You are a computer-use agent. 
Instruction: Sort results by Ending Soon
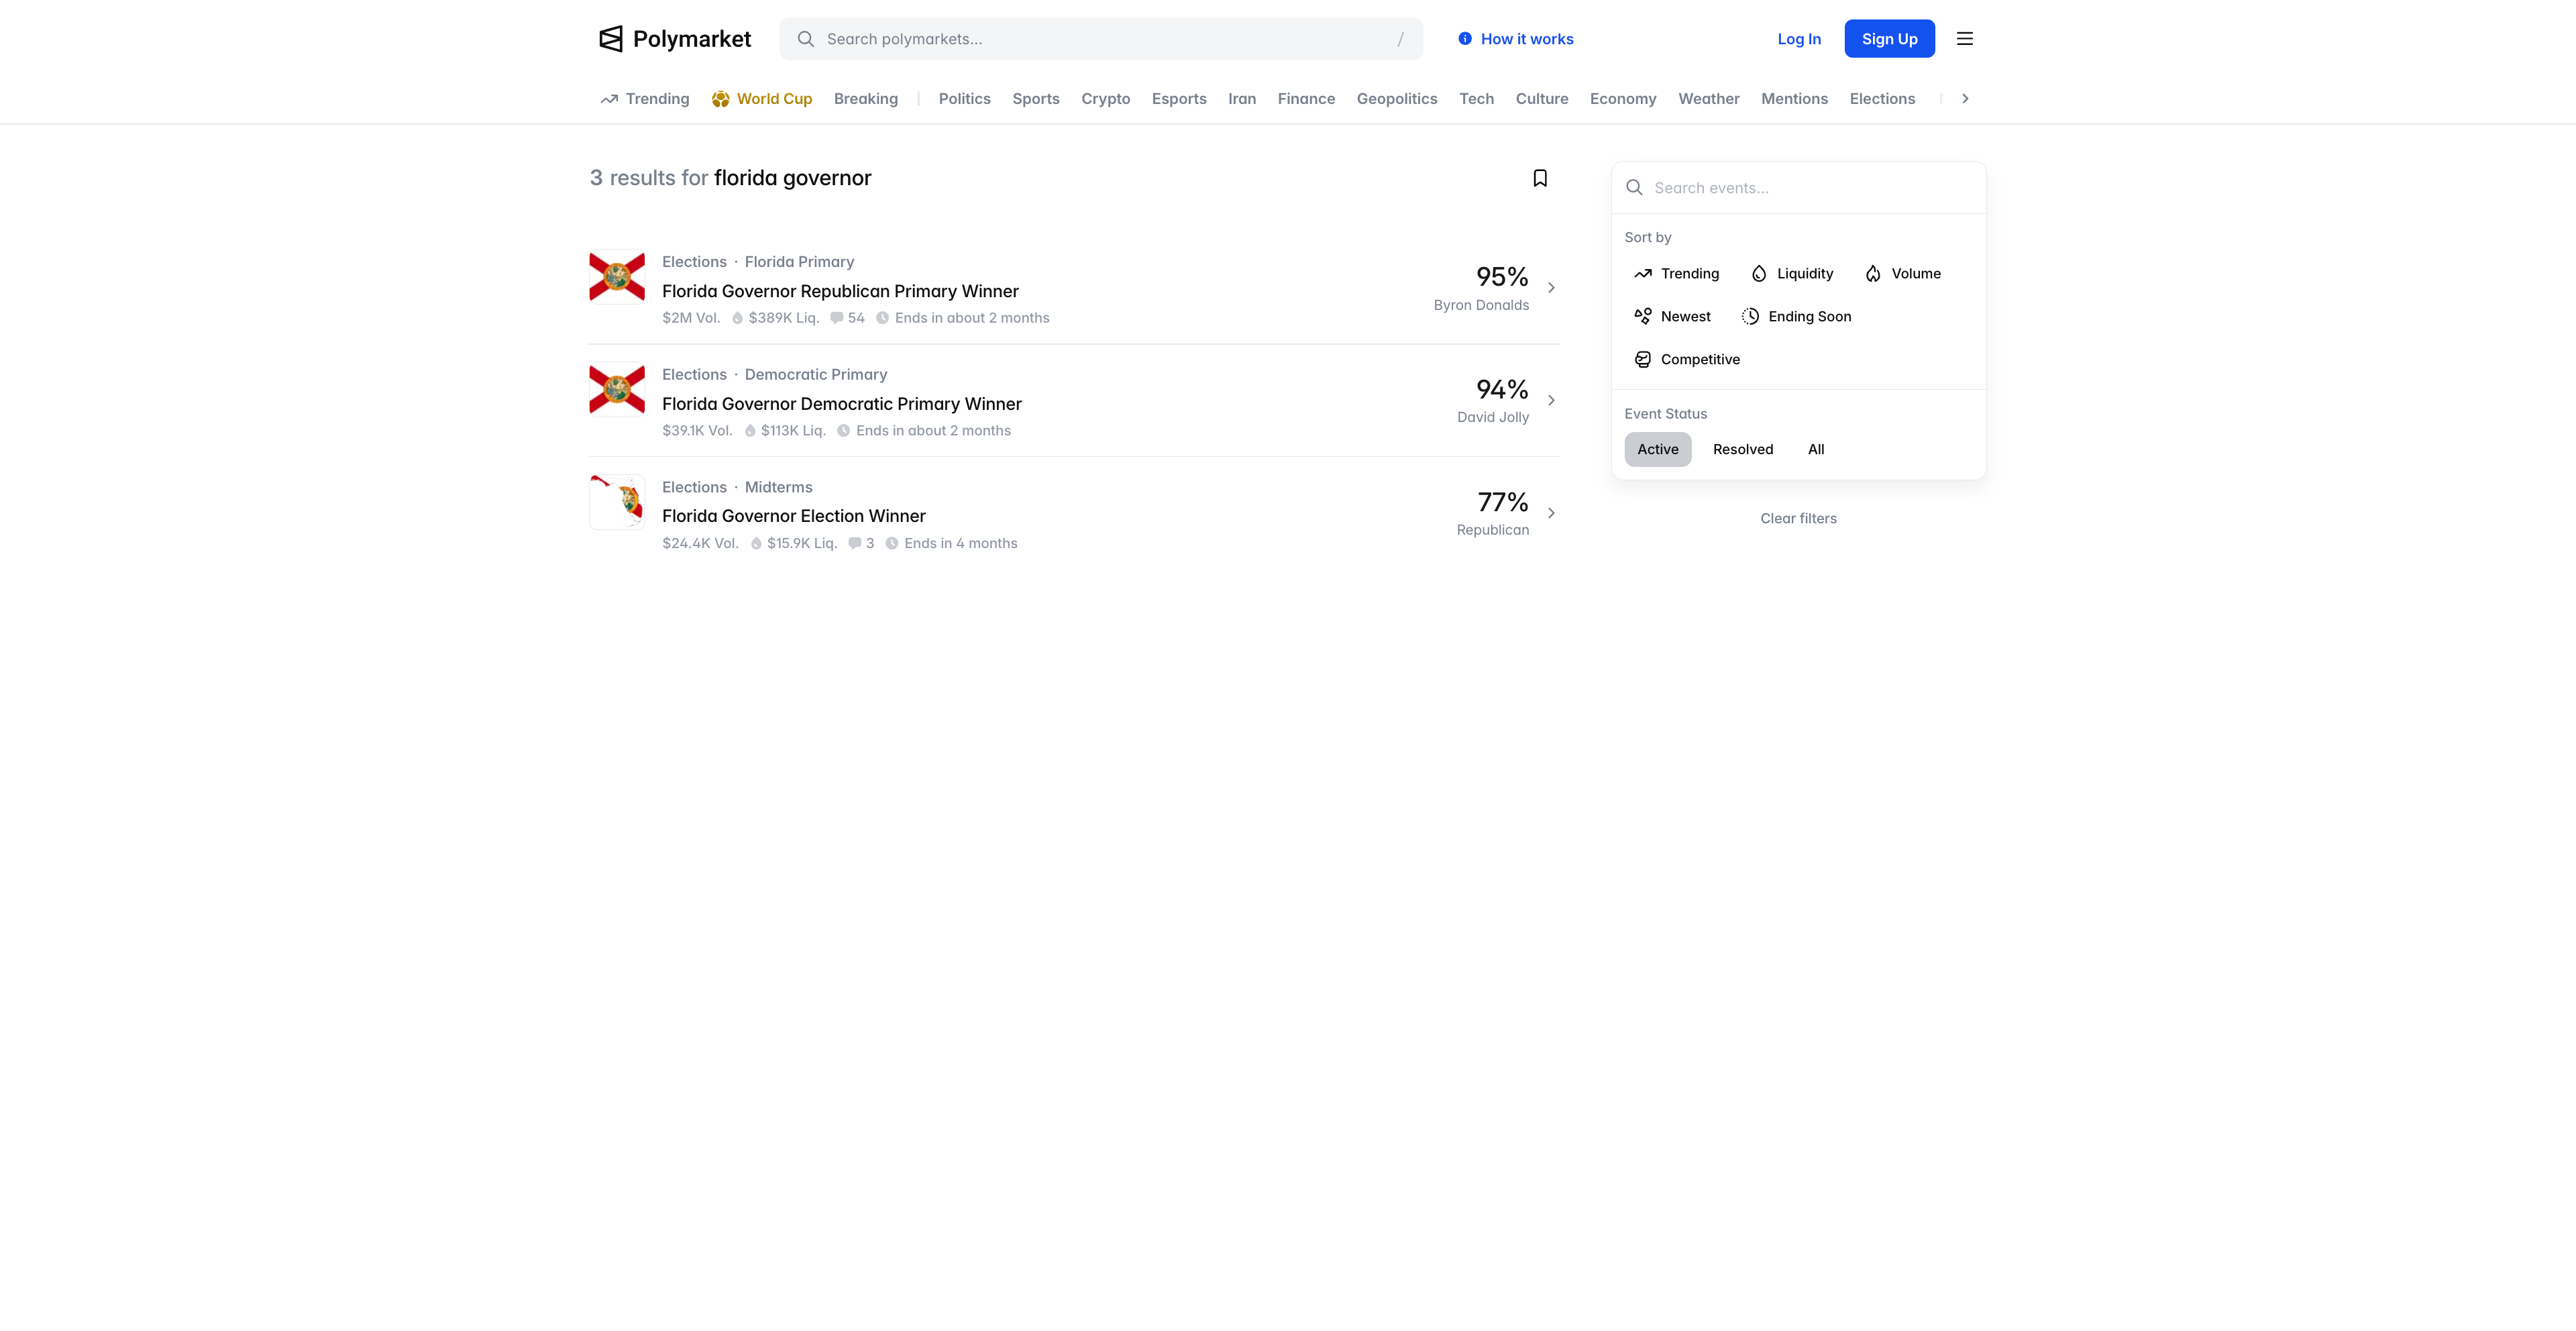[x=1796, y=317]
